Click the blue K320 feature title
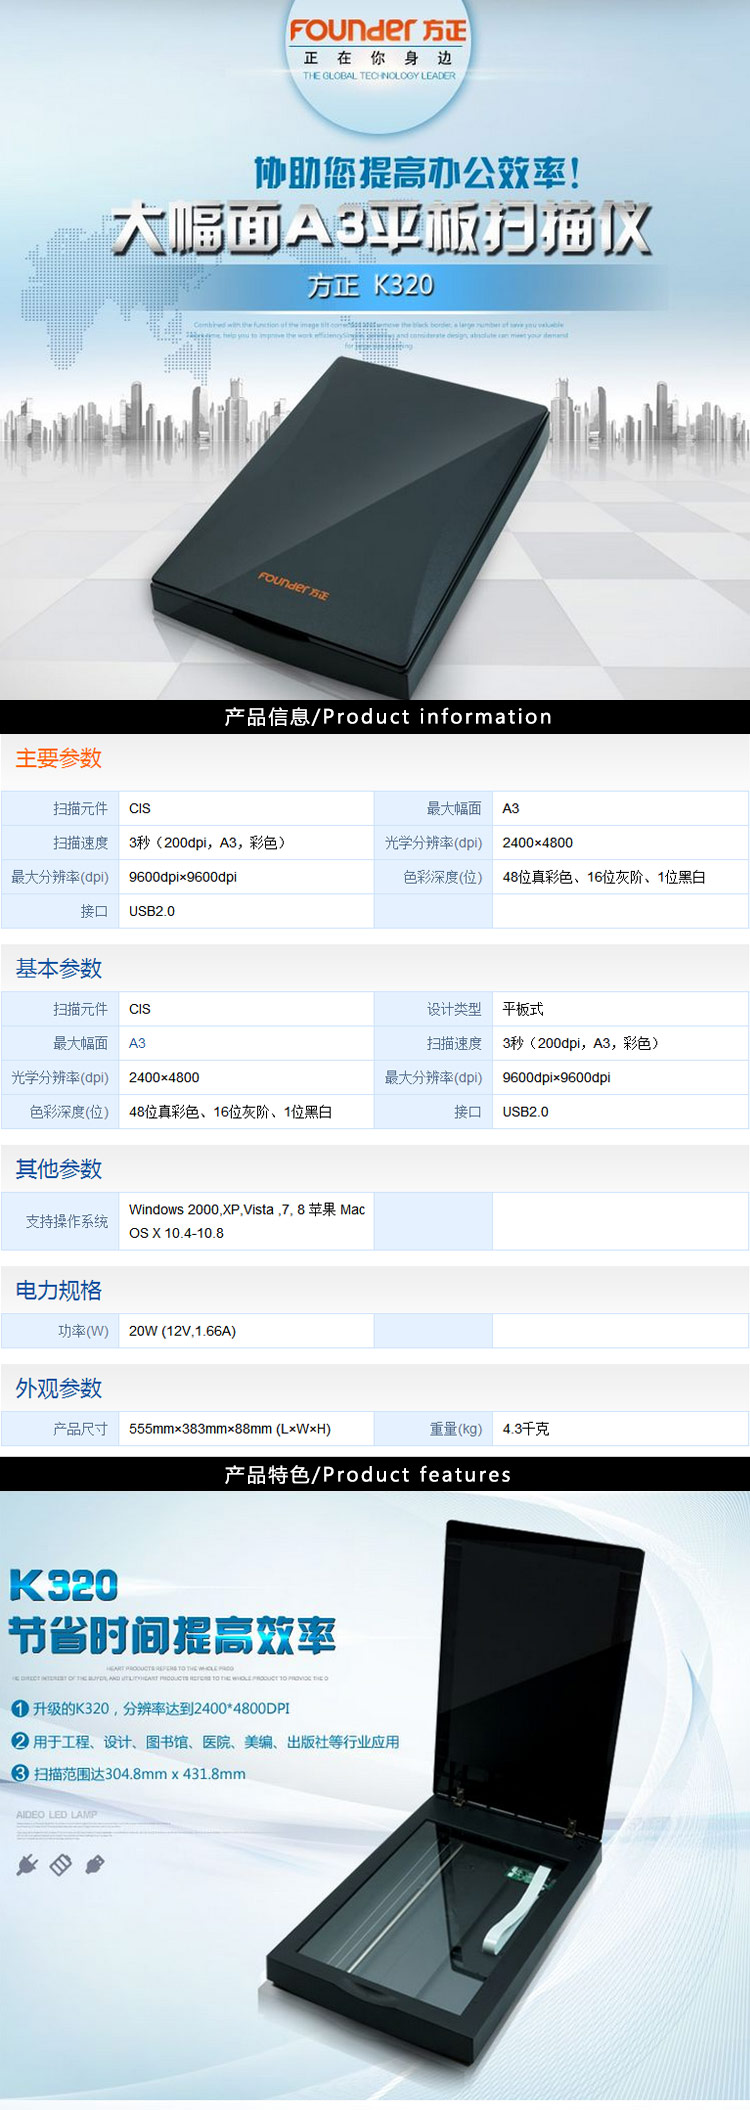The image size is (750, 2110). [x=64, y=1586]
